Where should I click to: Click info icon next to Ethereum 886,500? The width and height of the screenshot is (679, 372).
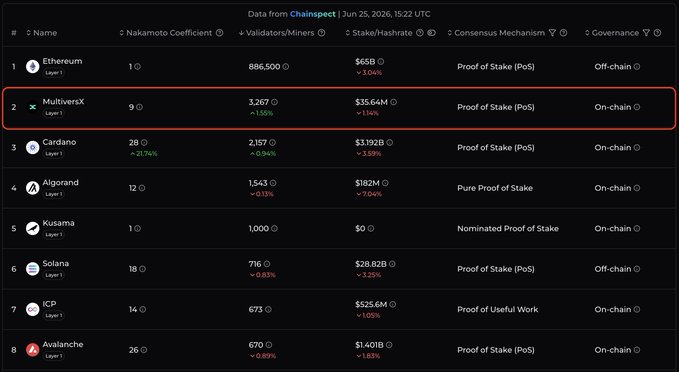[286, 67]
